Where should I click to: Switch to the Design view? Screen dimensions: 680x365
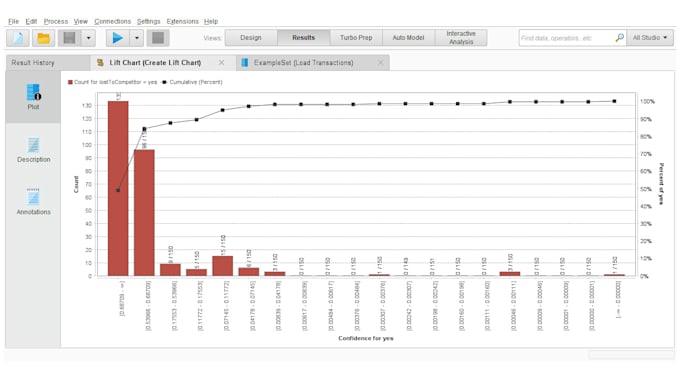[251, 38]
